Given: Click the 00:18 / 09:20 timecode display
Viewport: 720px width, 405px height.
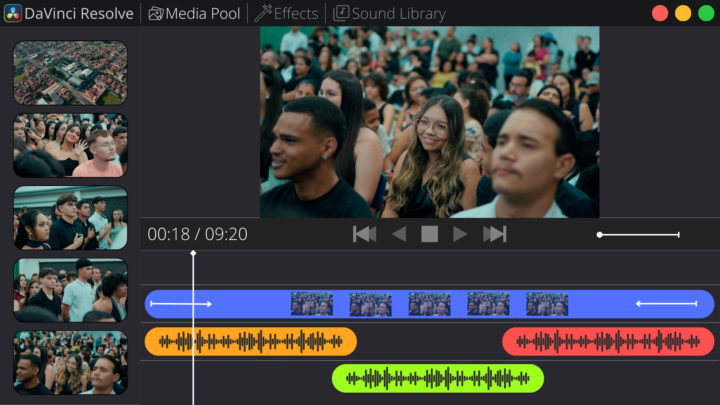Looking at the screenshot, I should point(197,235).
